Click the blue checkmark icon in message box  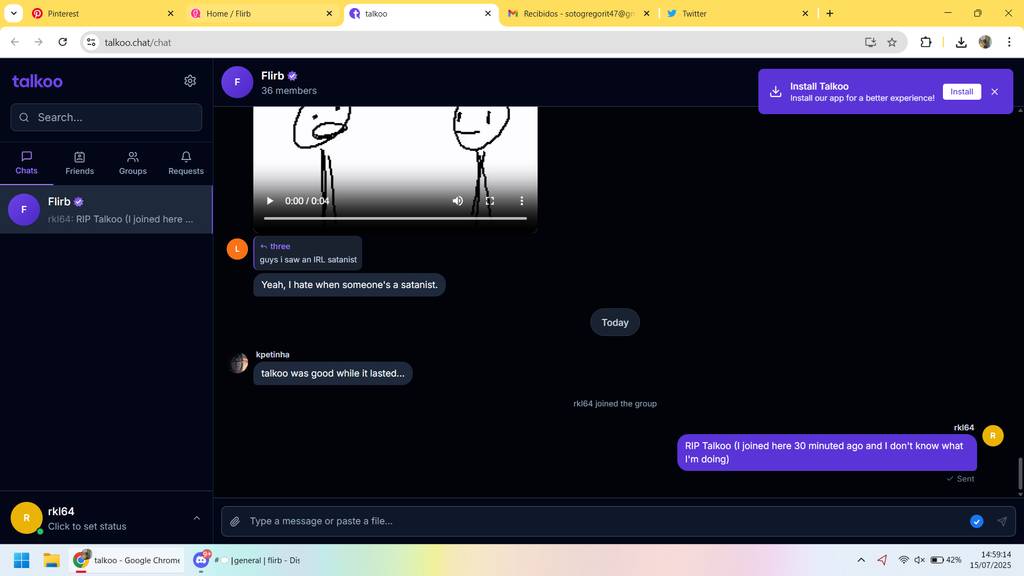(976, 521)
